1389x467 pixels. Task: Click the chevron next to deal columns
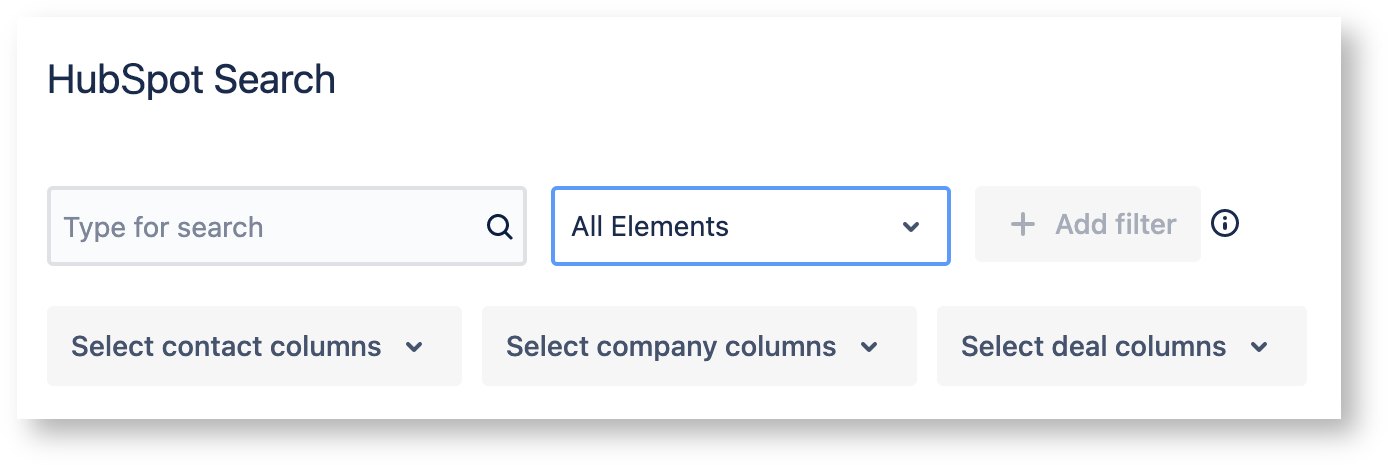point(1259,347)
